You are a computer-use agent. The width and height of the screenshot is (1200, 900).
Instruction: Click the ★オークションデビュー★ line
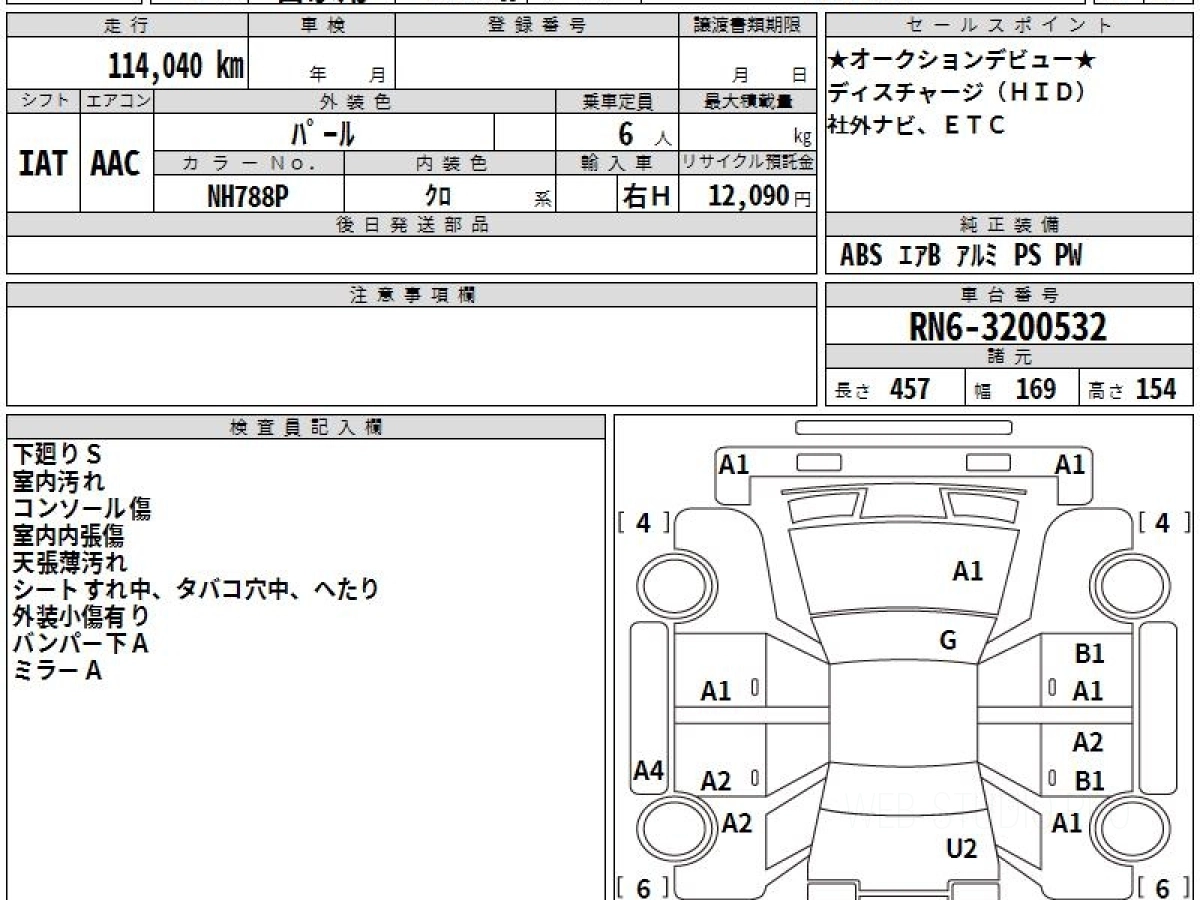(962, 61)
